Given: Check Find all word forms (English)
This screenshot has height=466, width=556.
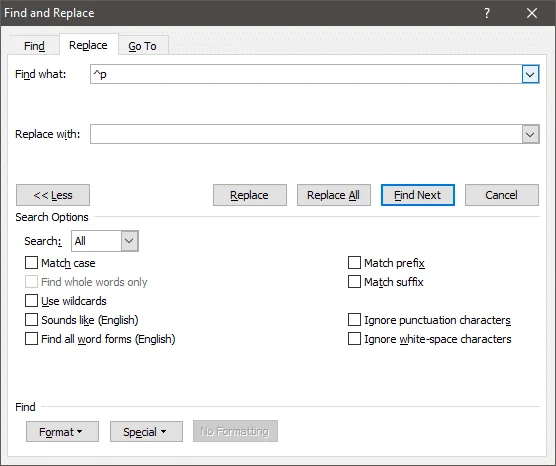Looking at the screenshot, I should tap(31, 339).
